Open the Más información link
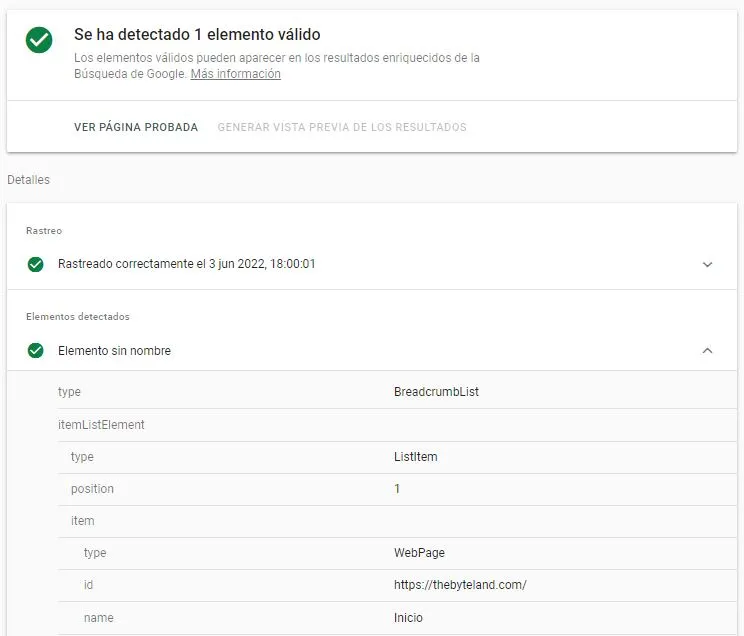Image resolution: width=744 pixels, height=636 pixels. pos(235,74)
